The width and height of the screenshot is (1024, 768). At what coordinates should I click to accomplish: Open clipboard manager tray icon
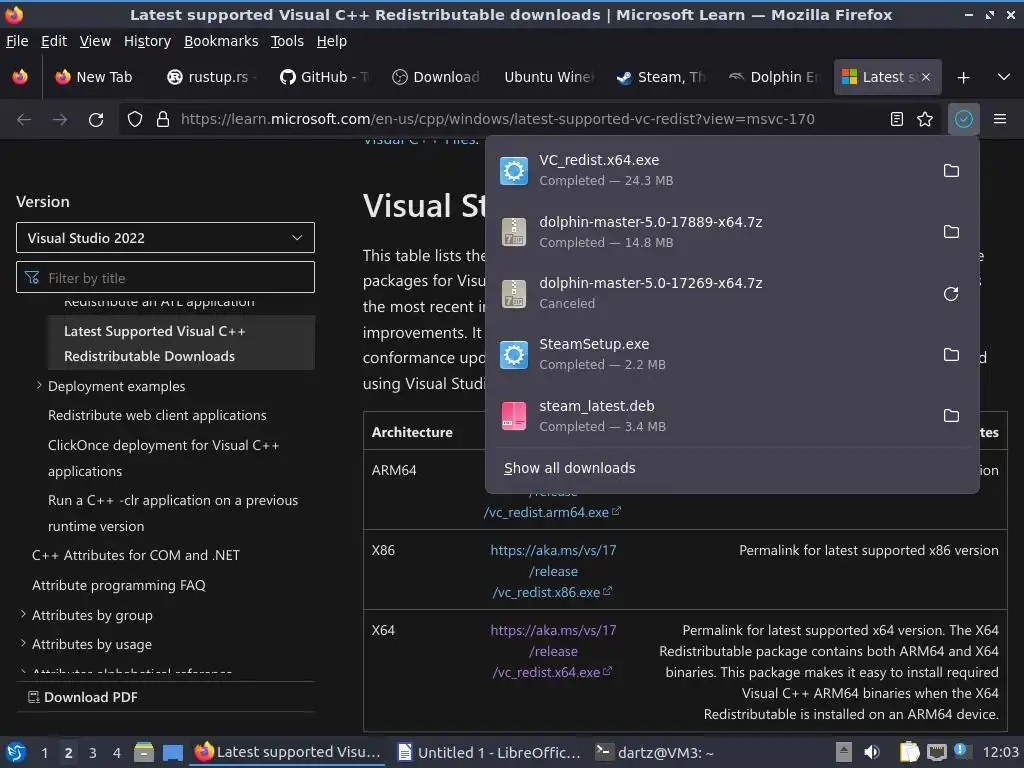point(909,752)
